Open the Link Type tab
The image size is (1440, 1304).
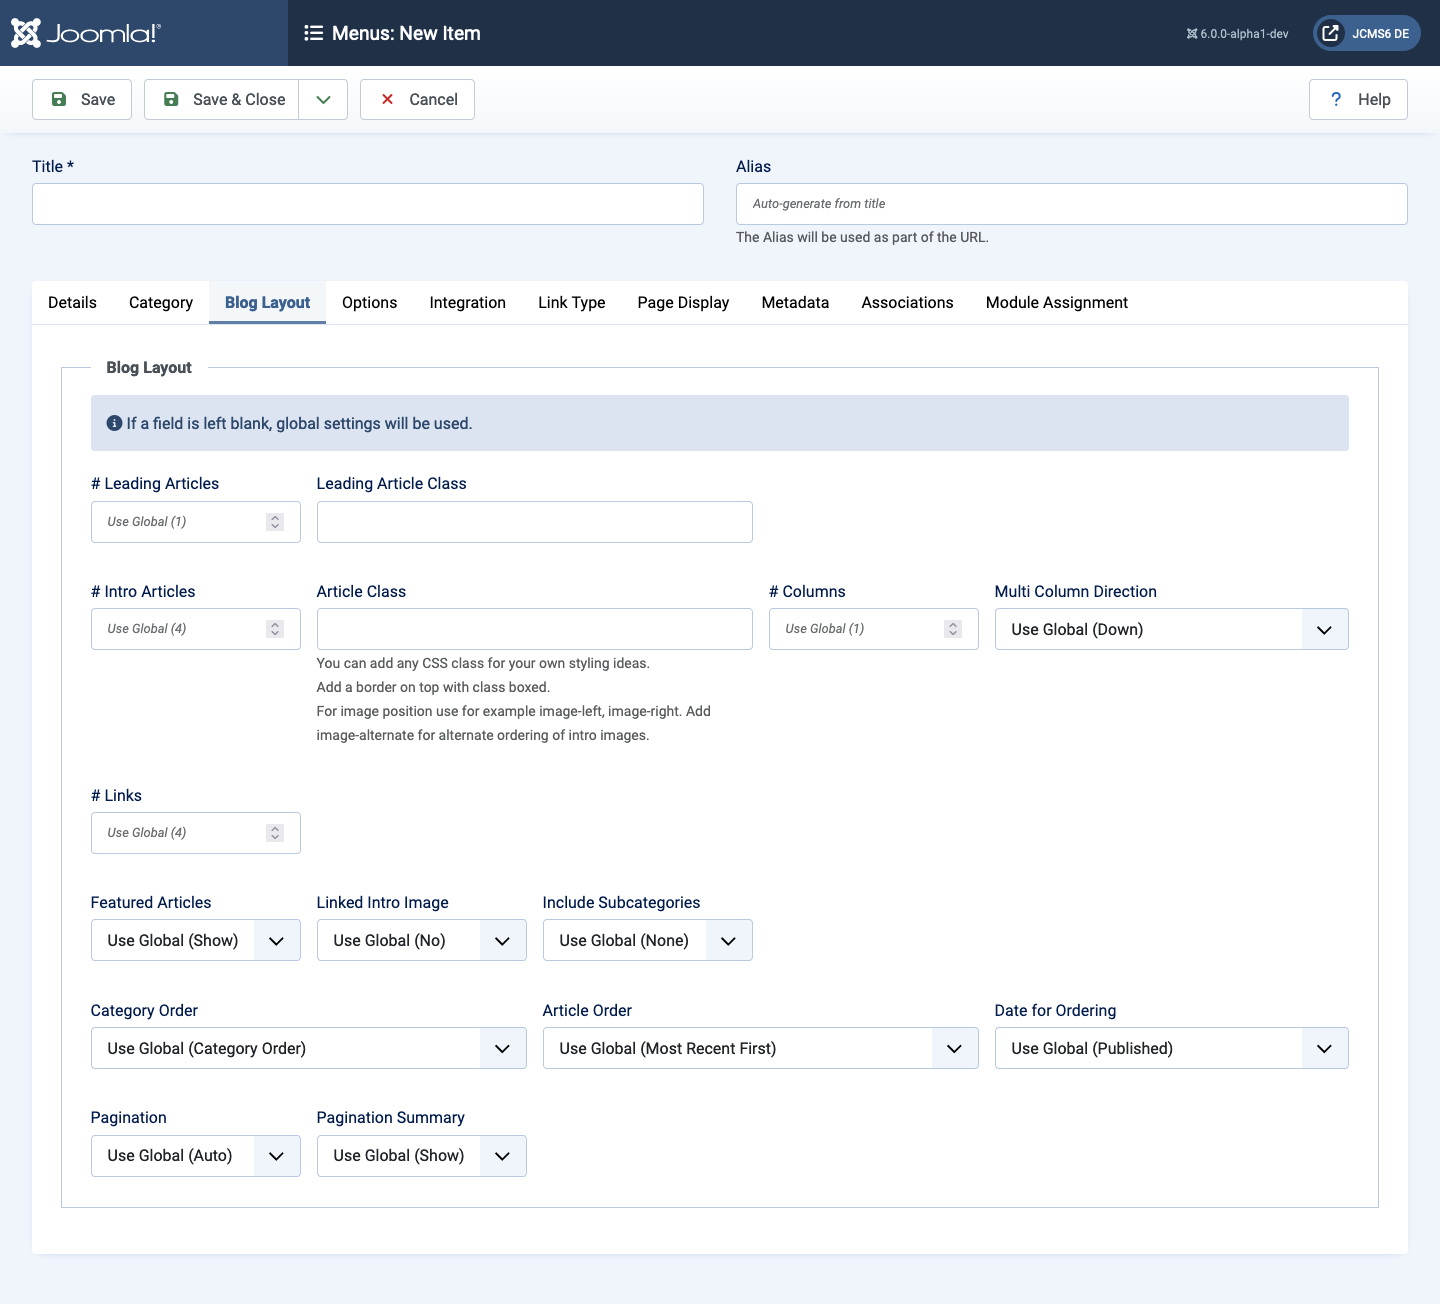pos(572,302)
